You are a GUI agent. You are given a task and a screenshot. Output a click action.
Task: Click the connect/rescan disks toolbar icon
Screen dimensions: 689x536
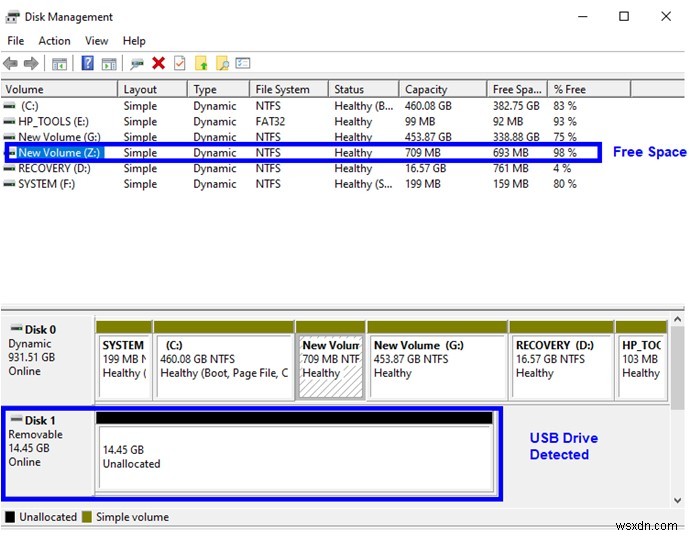[x=137, y=64]
